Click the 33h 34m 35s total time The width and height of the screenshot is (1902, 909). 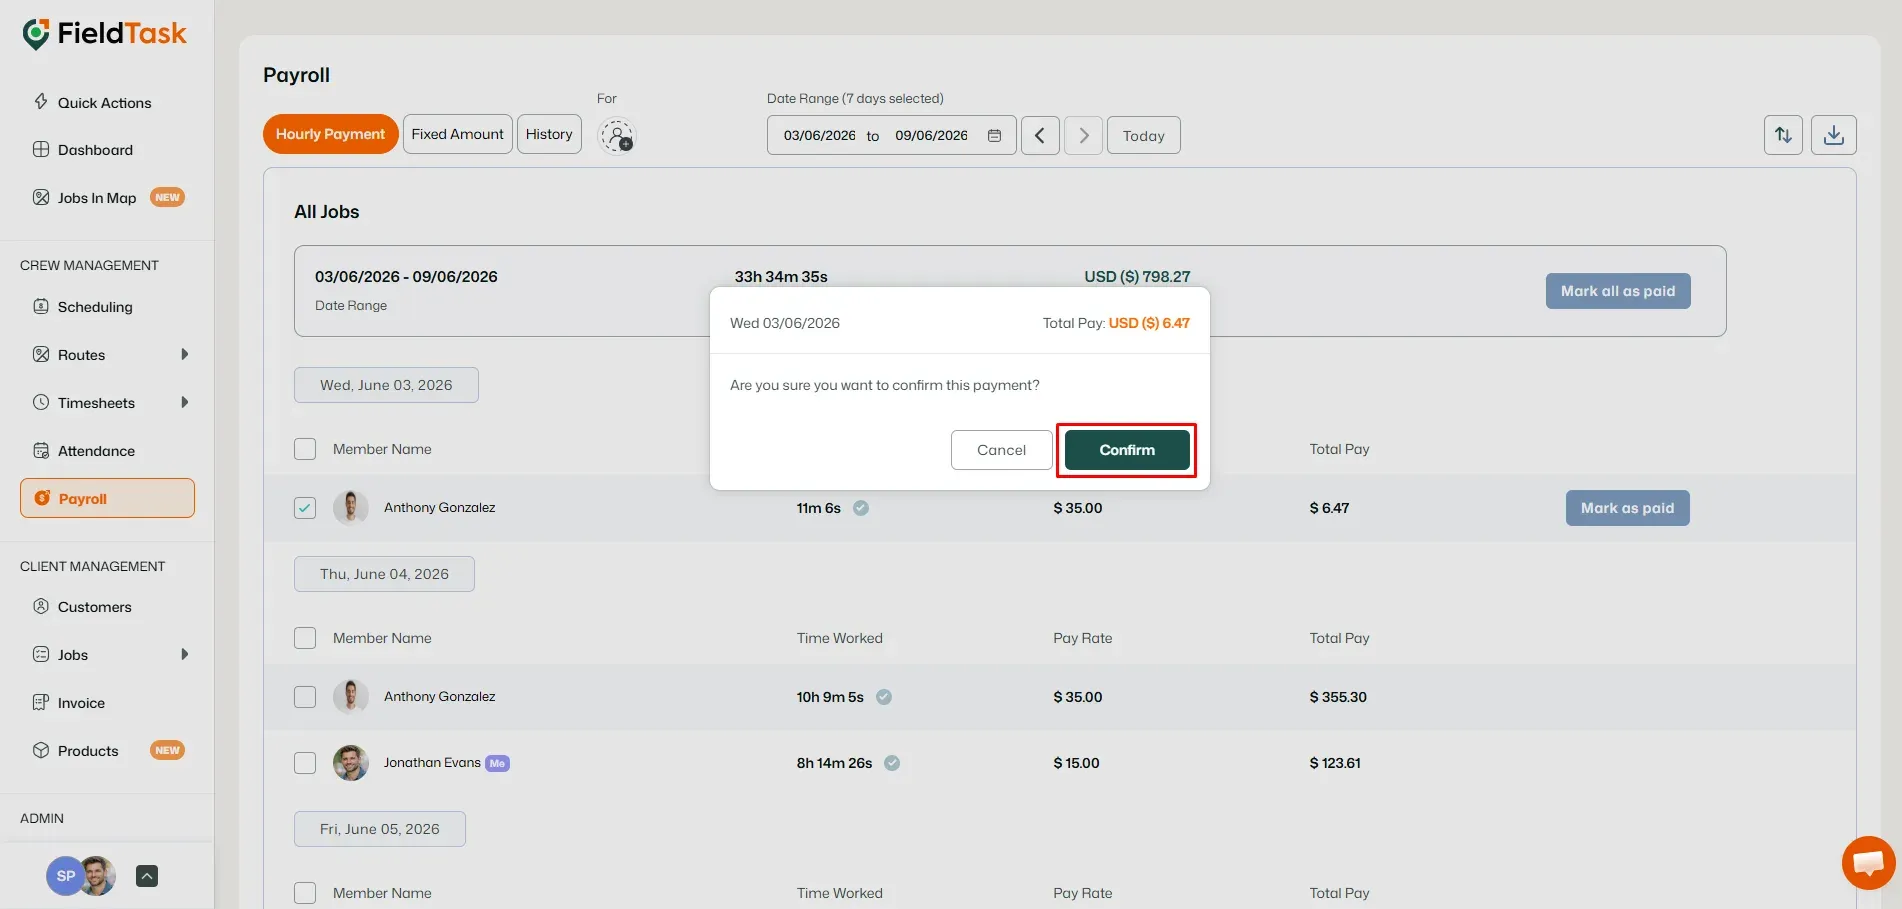(x=781, y=276)
